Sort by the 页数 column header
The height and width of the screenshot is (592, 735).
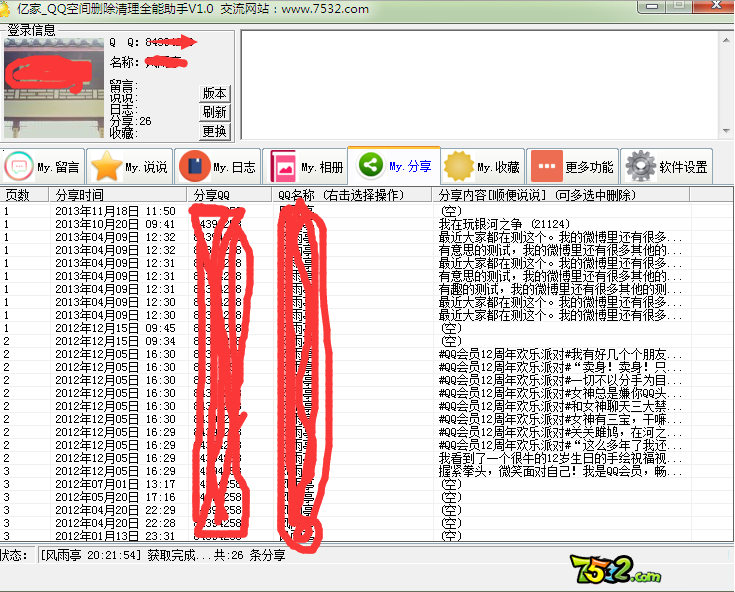pos(24,195)
